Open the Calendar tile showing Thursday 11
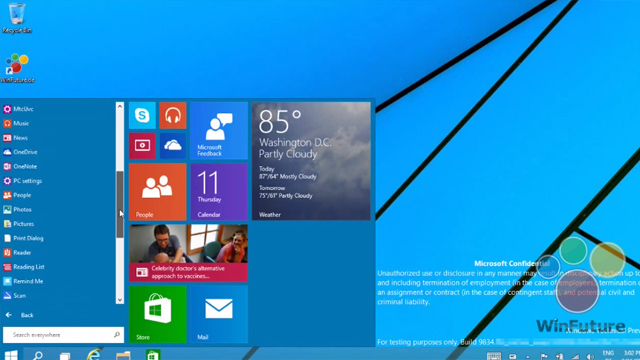Image resolution: width=640 pixels, height=360 pixels. tap(219, 192)
